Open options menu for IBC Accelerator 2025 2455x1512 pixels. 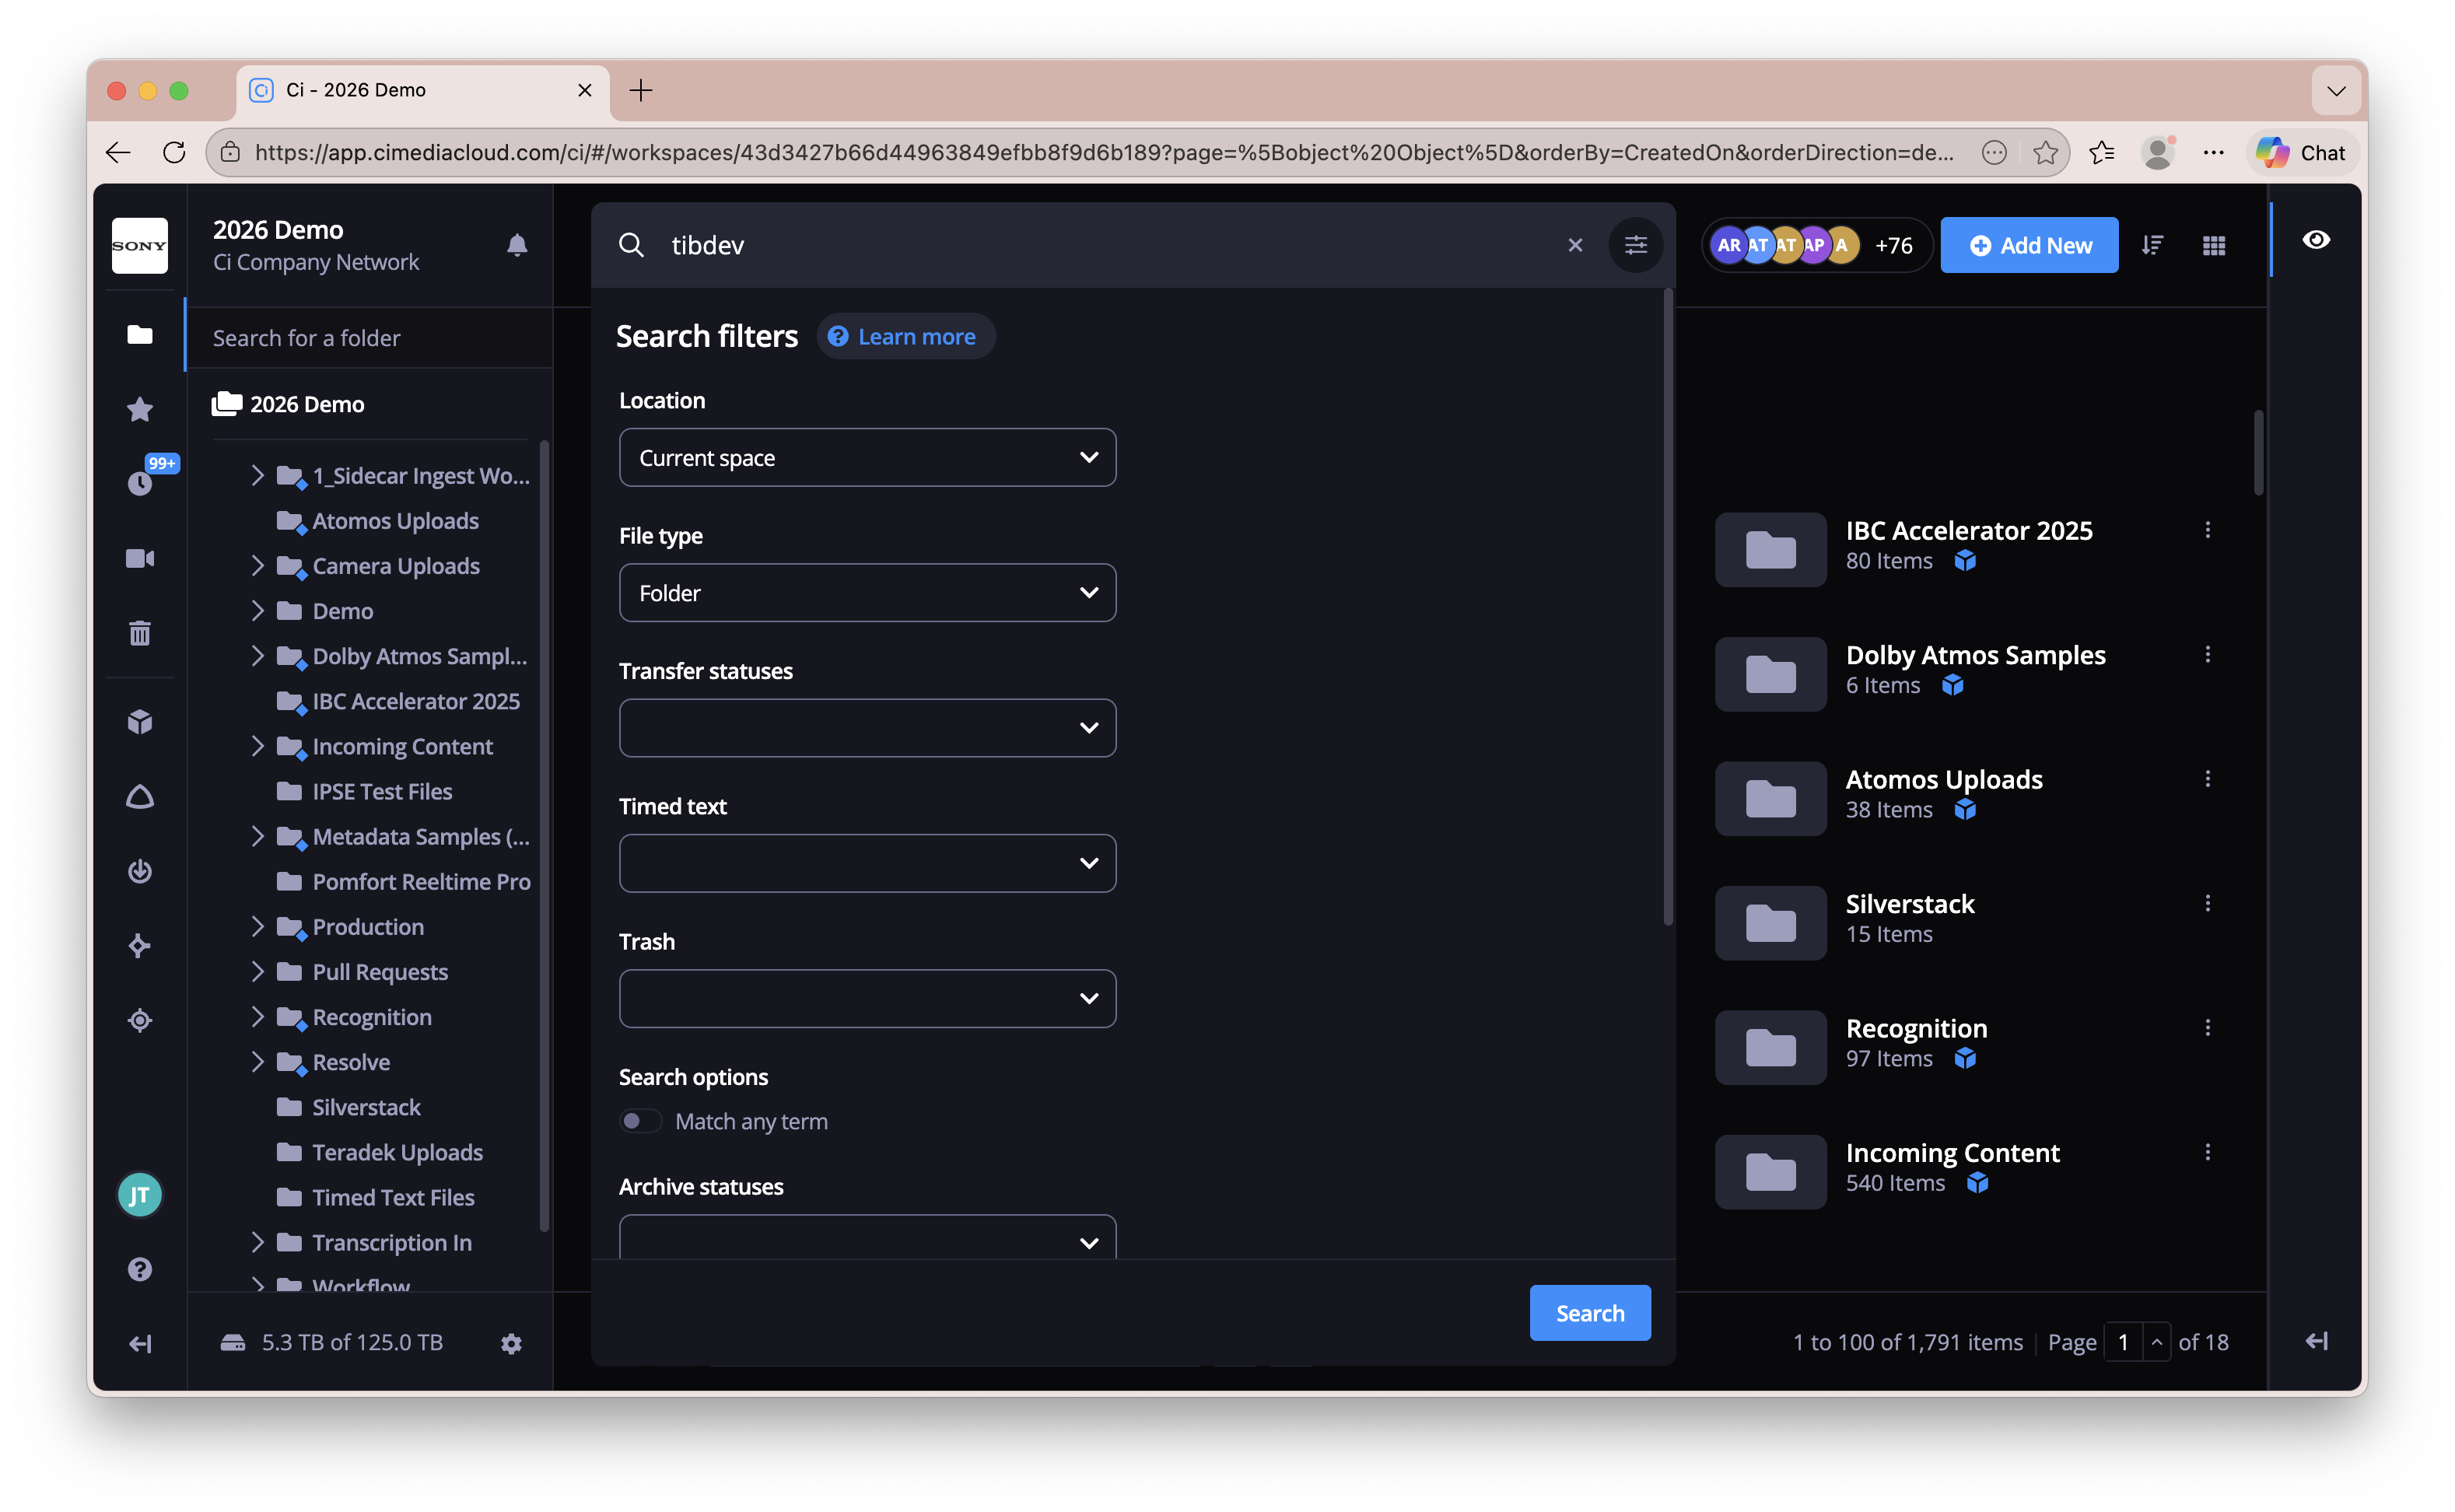click(x=2208, y=530)
